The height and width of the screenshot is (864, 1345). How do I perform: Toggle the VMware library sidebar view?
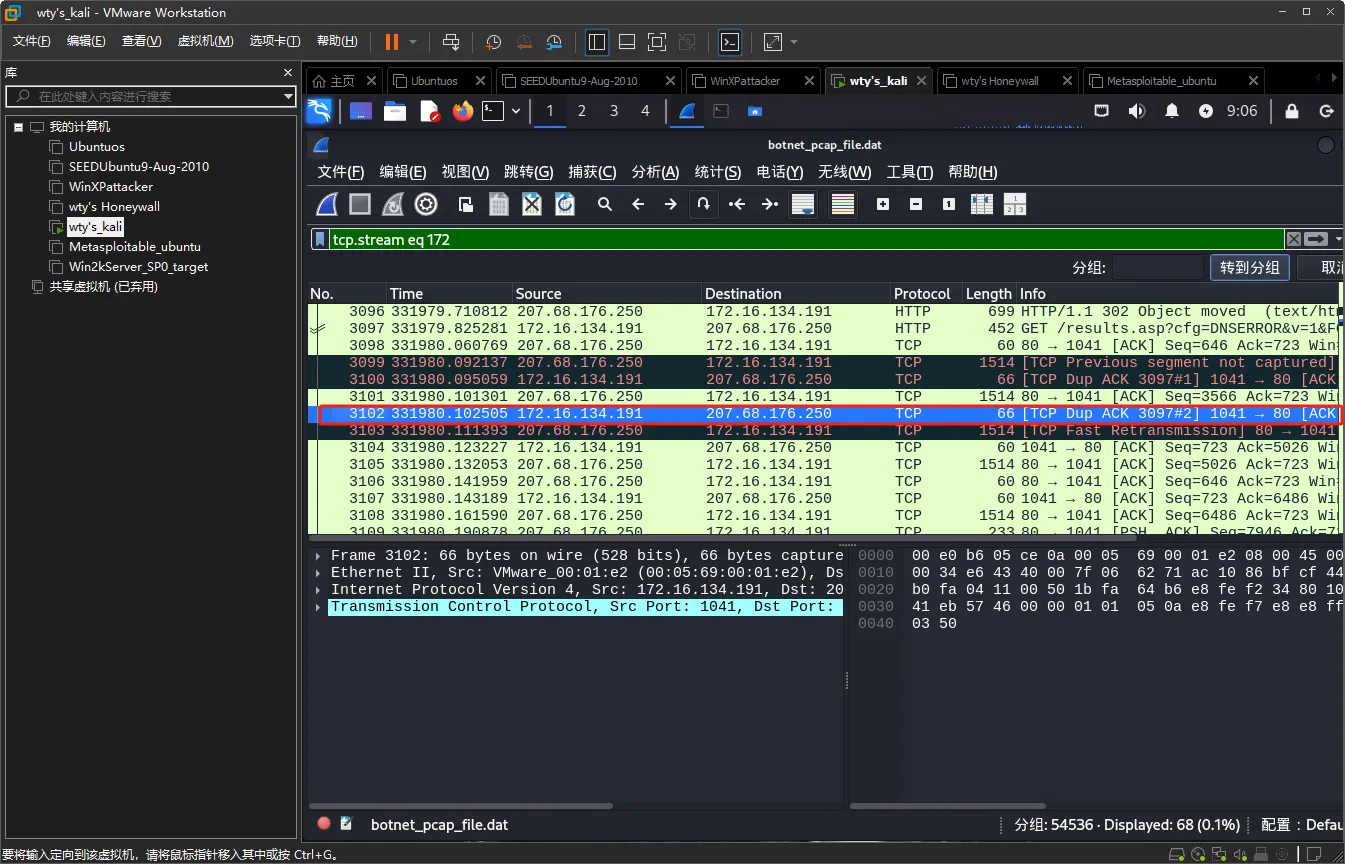597,42
